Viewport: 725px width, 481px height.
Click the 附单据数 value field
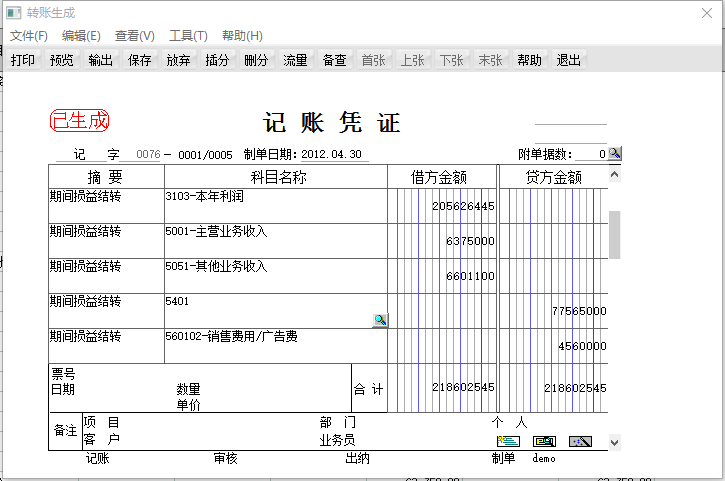(591, 154)
